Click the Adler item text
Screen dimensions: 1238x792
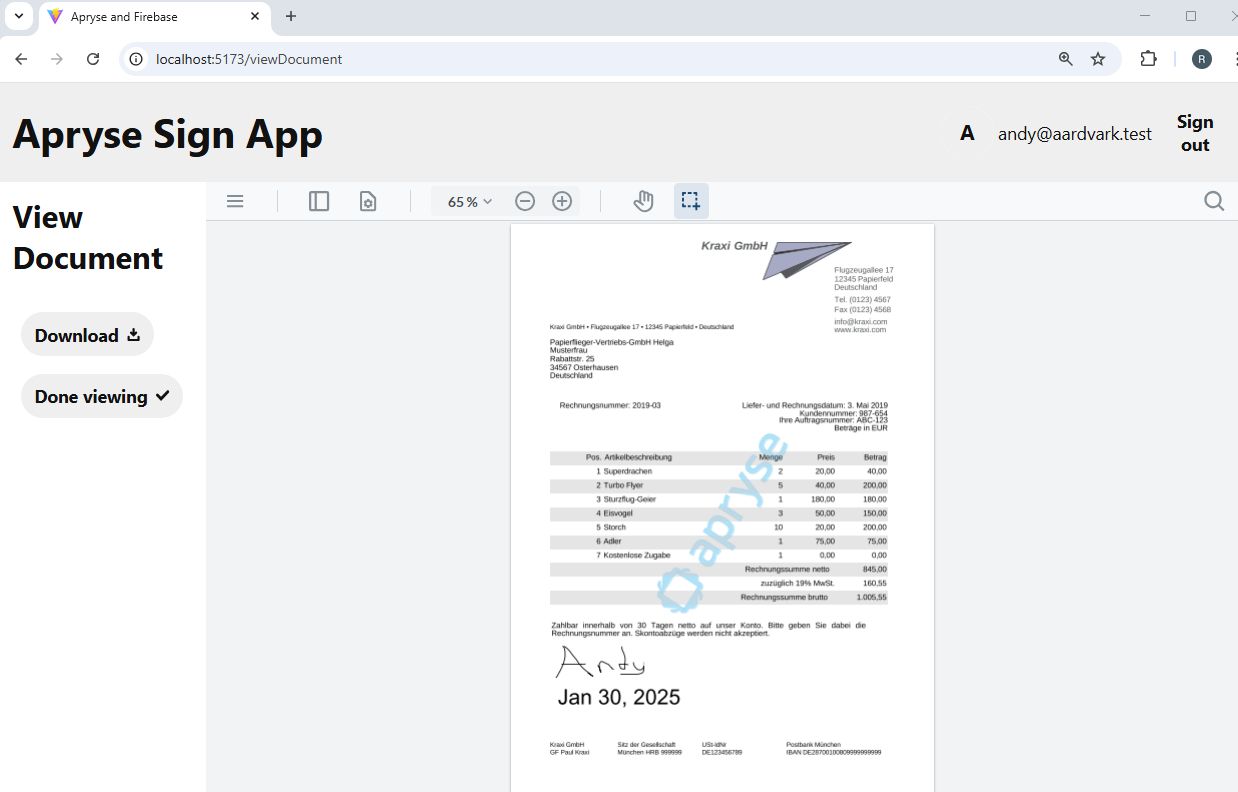tap(612, 541)
